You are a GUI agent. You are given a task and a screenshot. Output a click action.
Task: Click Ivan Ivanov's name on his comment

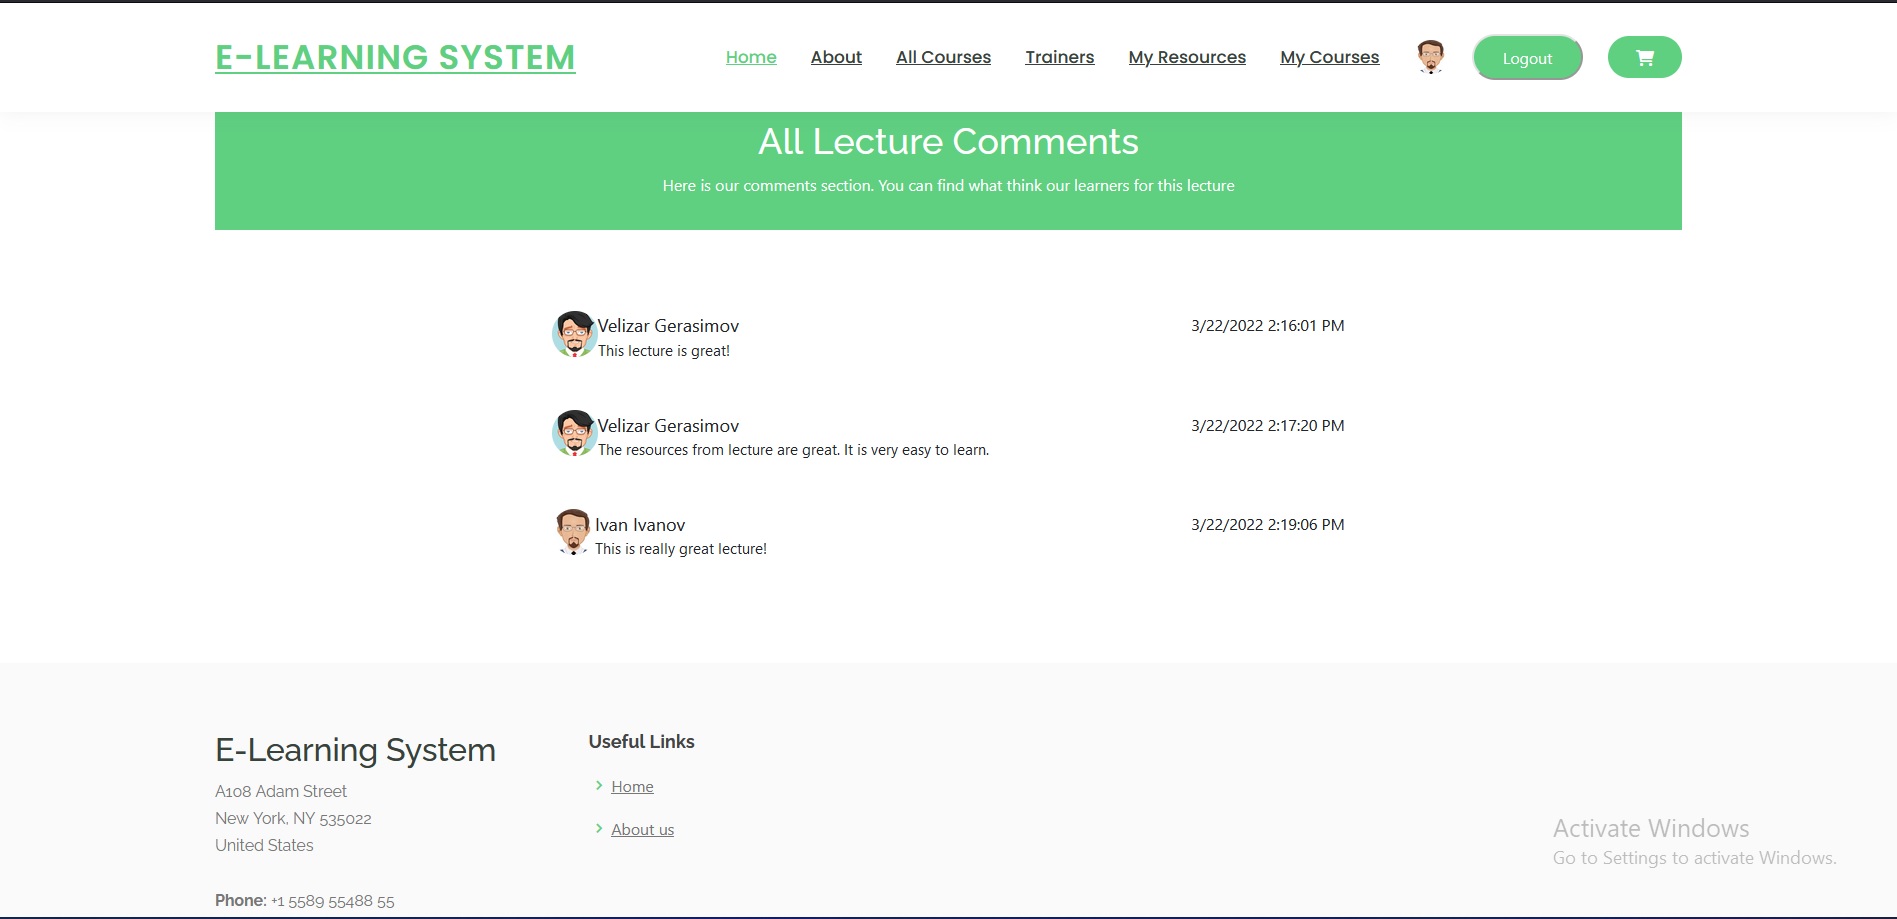(639, 524)
